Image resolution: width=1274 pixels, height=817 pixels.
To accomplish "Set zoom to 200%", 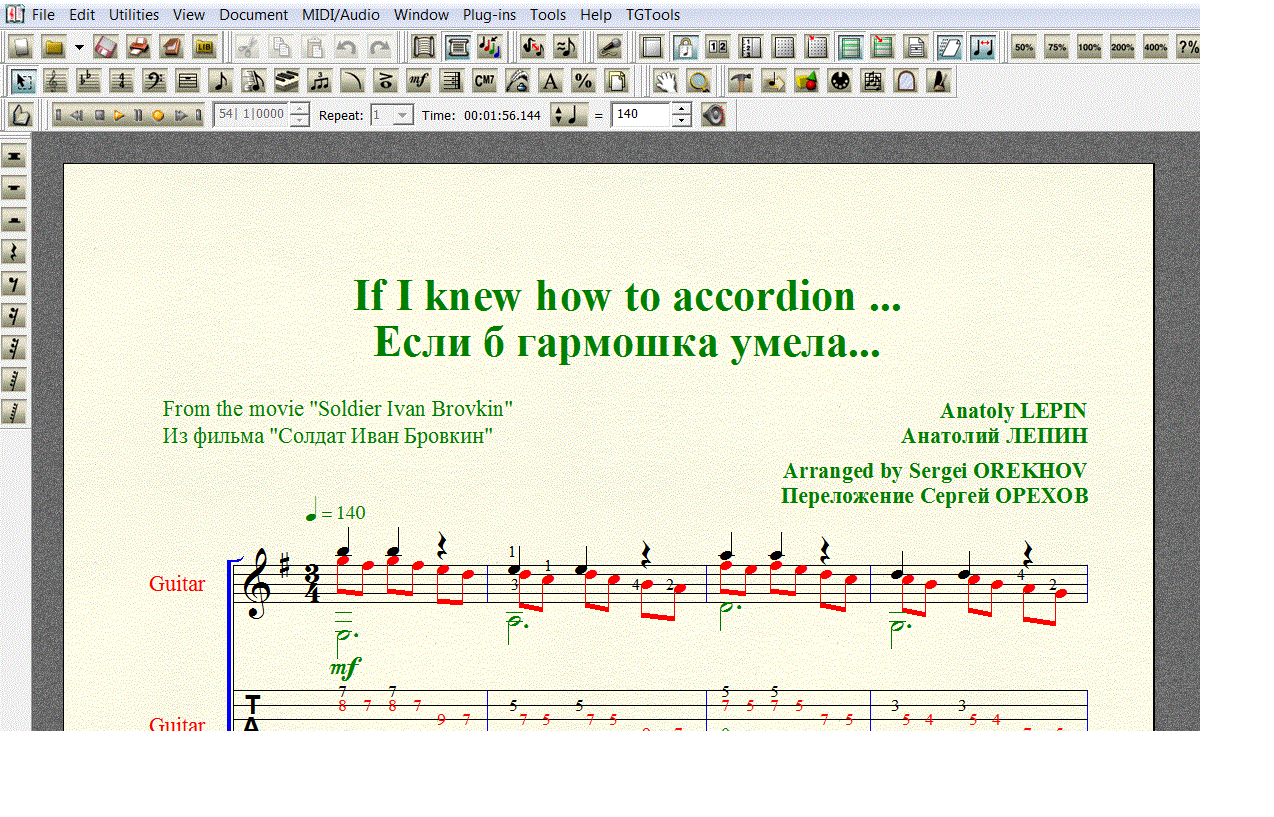I will point(1121,47).
